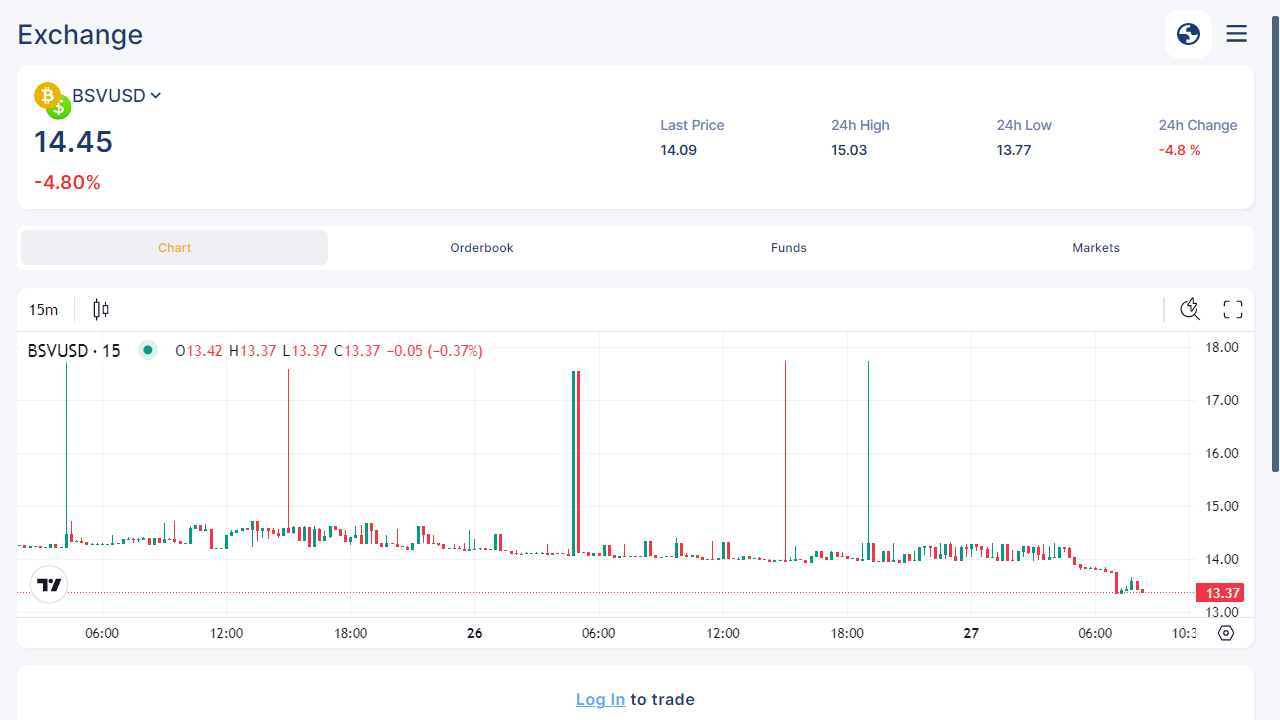
Task: Enter chart fullscreen mode
Action: (x=1233, y=309)
